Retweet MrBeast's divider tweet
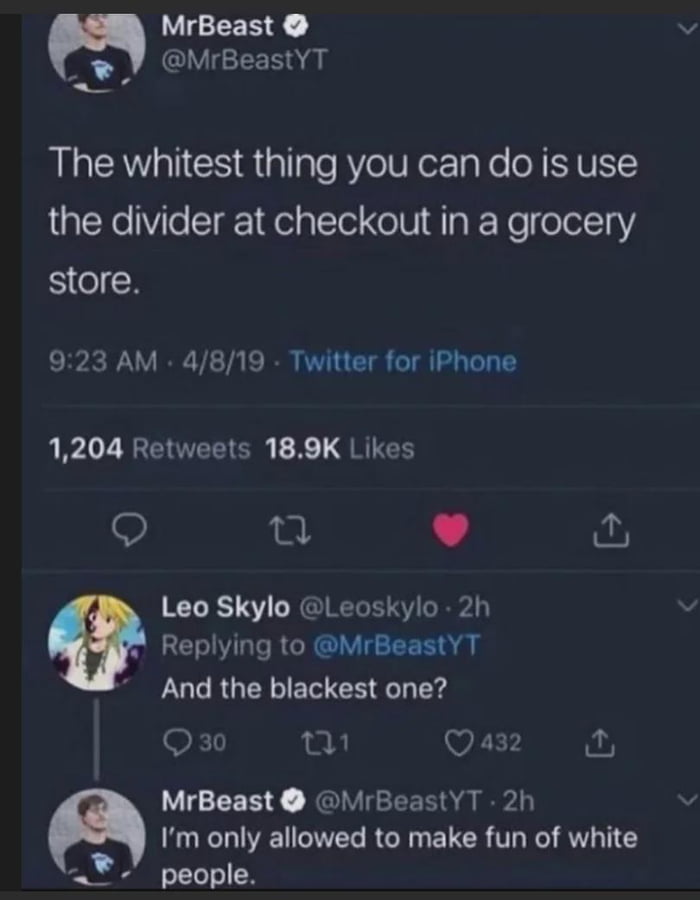Viewport: 700px width, 900px height. 290,532
